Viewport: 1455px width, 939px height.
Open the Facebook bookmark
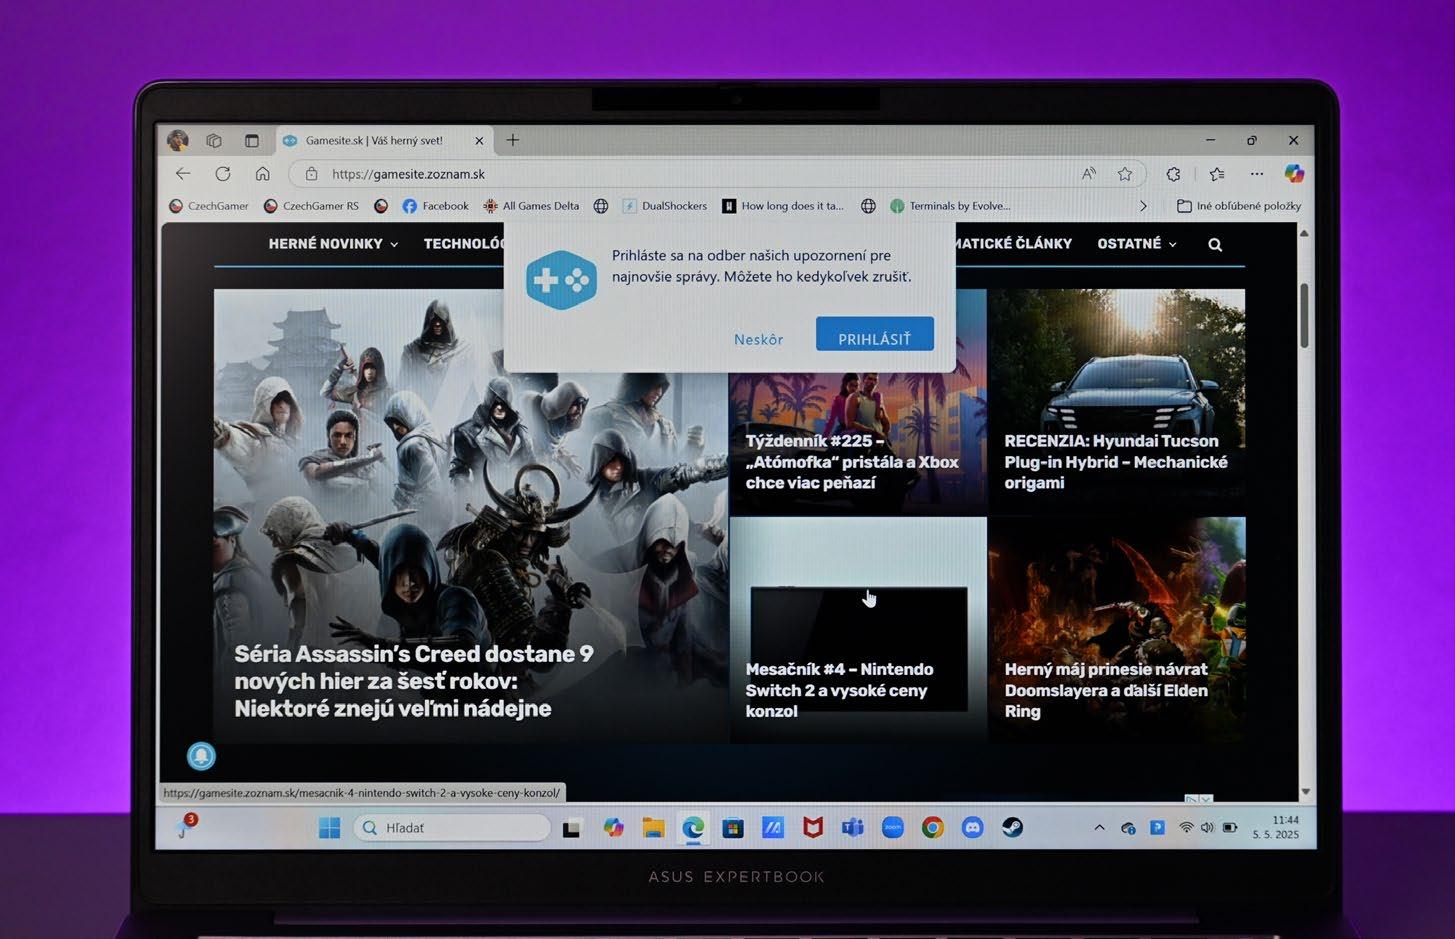(435, 206)
